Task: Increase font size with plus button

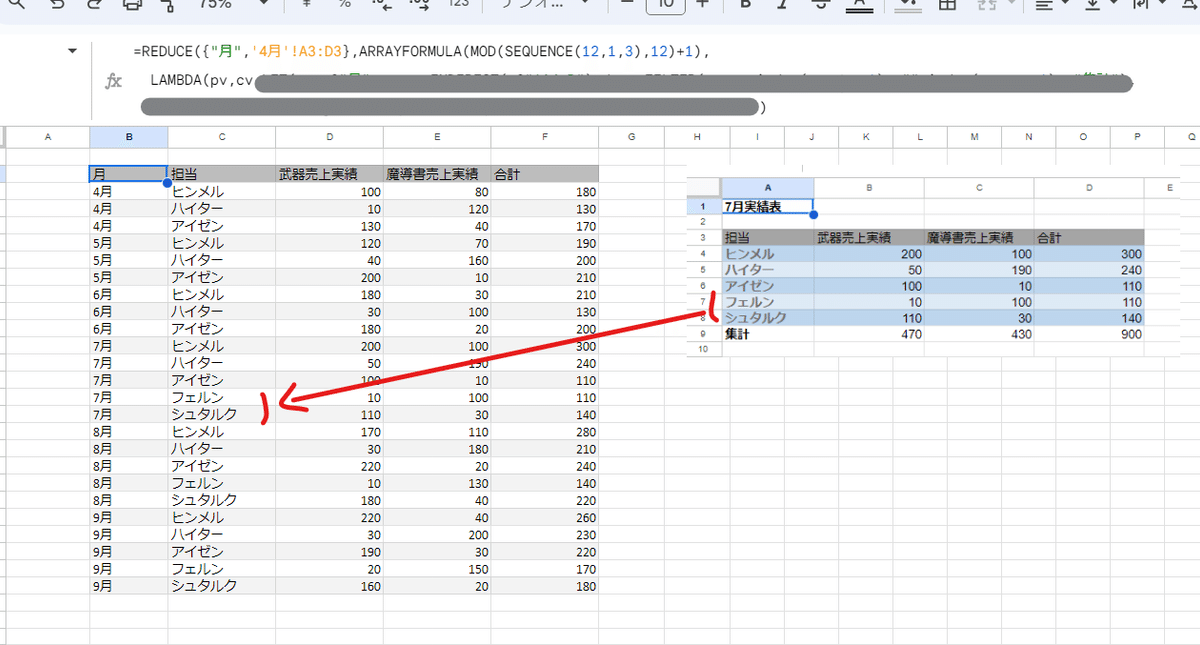Action: [x=702, y=5]
